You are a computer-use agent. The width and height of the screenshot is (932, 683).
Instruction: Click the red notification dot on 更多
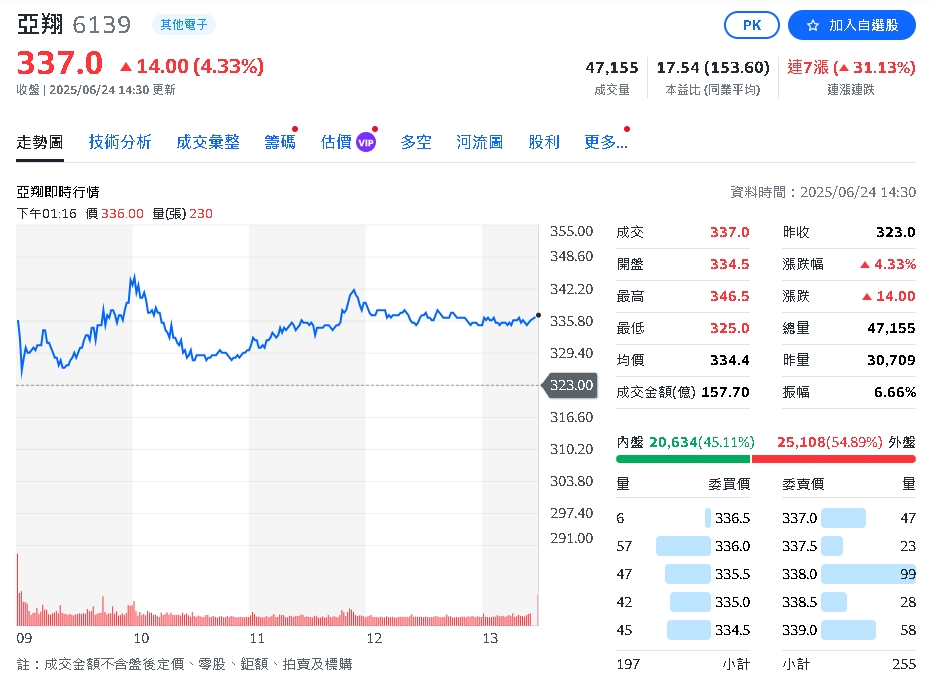[x=627, y=128]
